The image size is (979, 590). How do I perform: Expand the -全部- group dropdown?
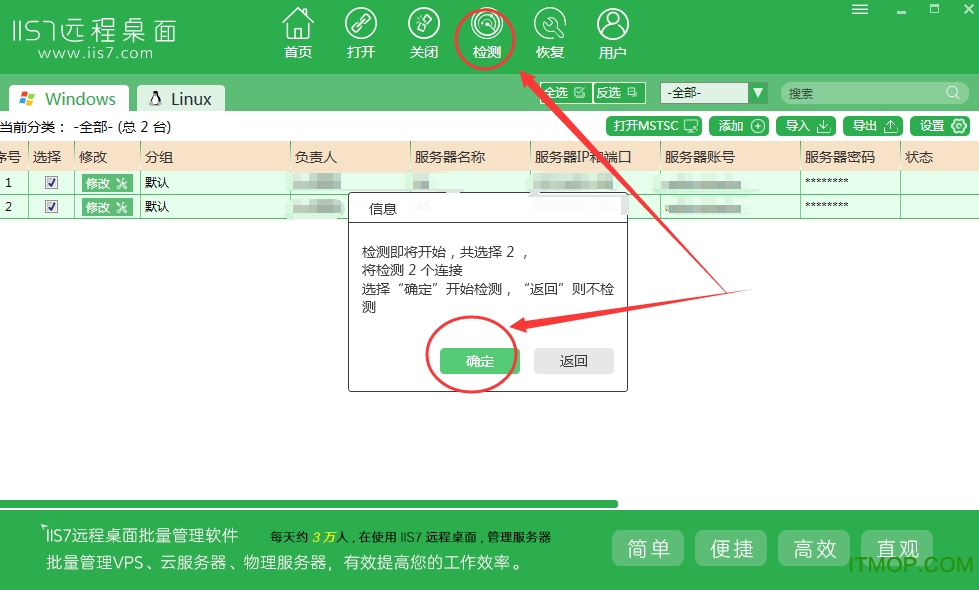pos(758,93)
